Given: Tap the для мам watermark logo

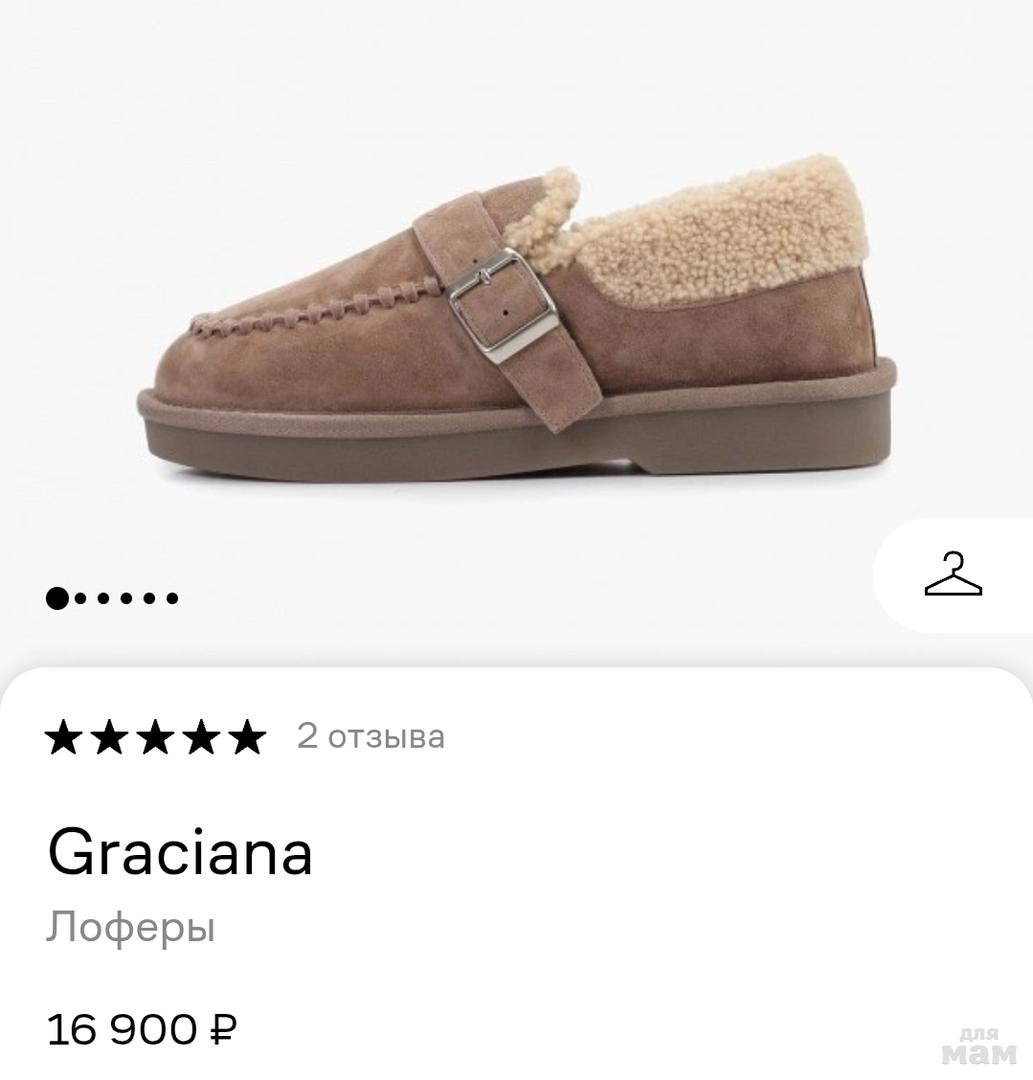Looking at the screenshot, I should 978,1046.
